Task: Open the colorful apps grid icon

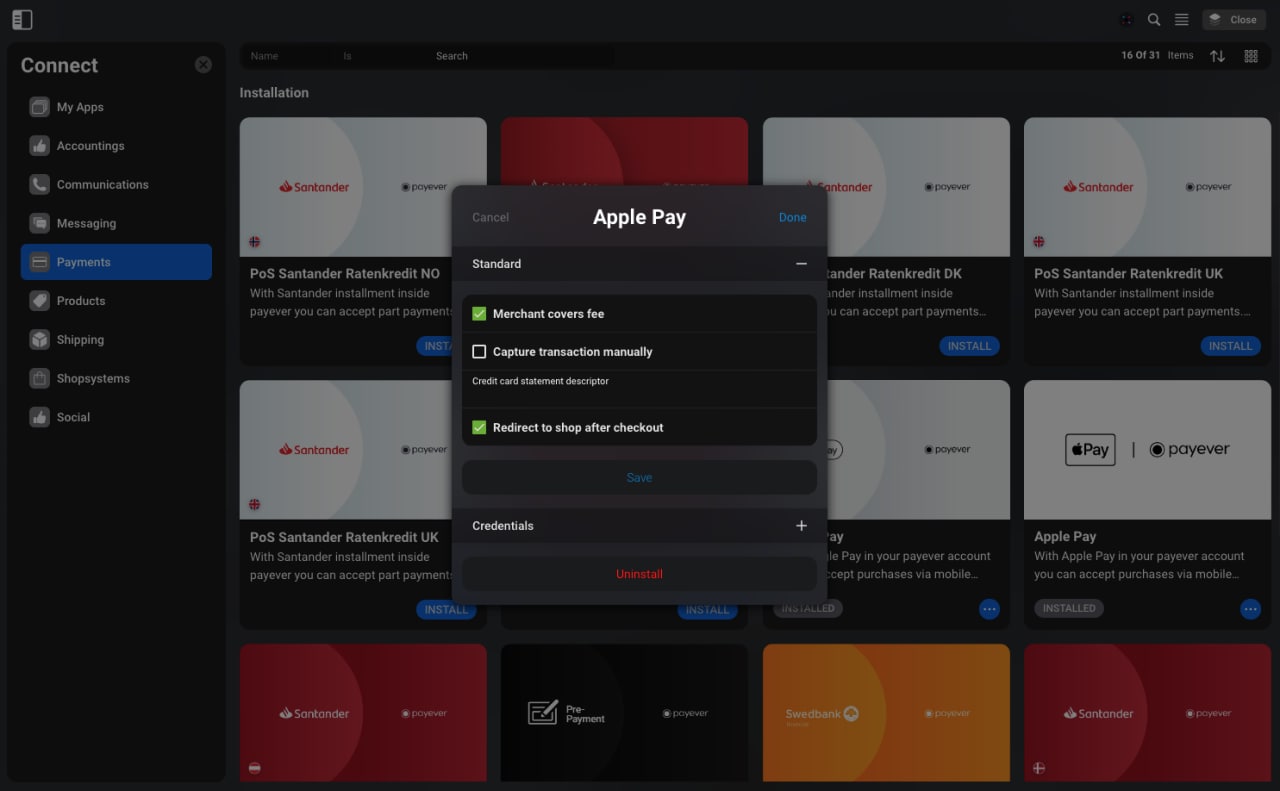Action: pos(1127,20)
